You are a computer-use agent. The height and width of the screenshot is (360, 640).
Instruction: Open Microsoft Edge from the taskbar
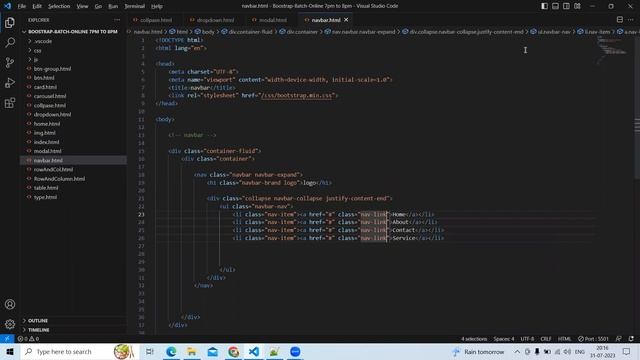coord(171,351)
